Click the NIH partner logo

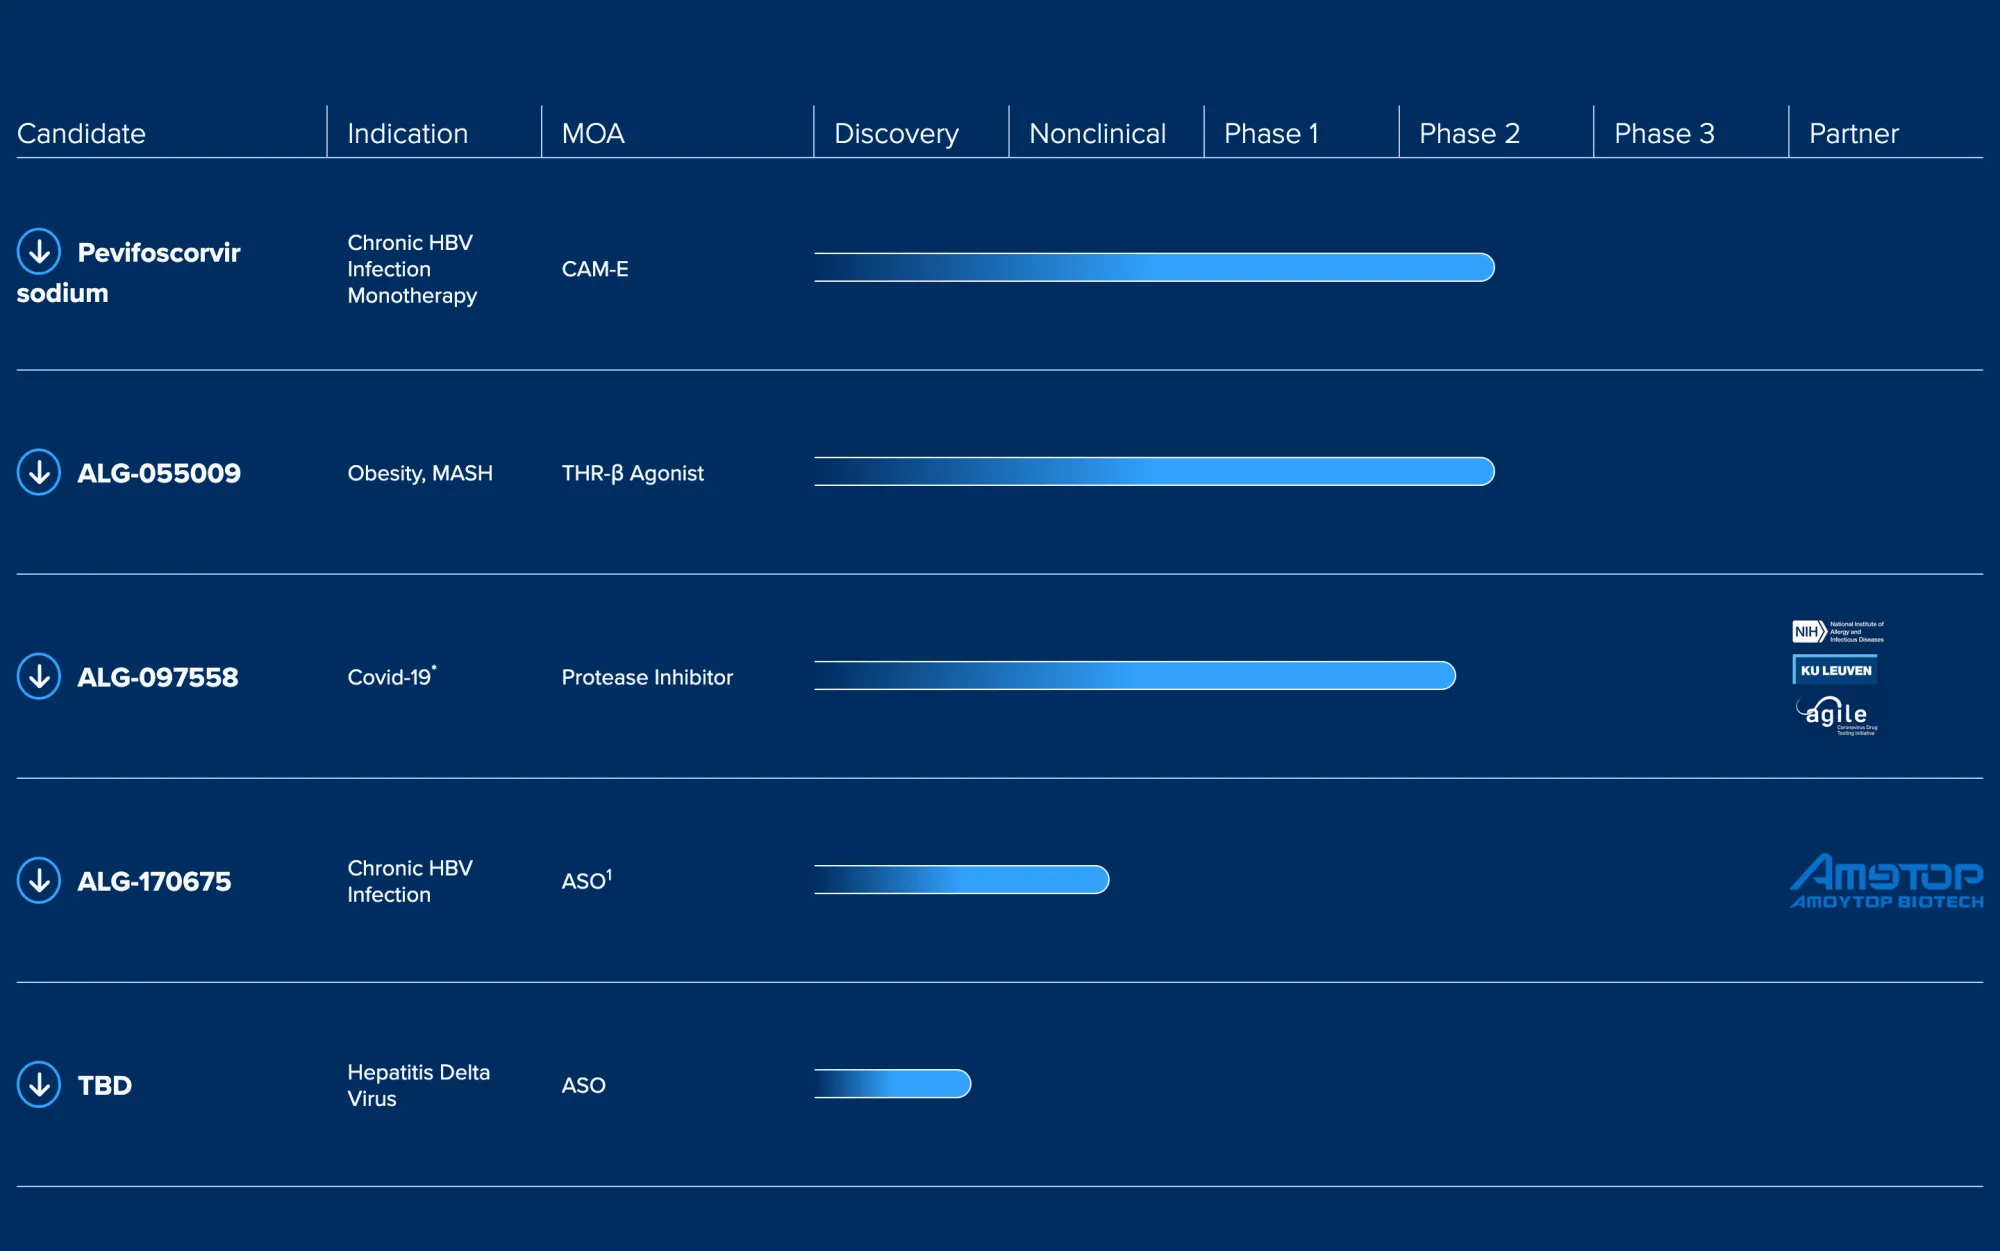[x=1837, y=632]
